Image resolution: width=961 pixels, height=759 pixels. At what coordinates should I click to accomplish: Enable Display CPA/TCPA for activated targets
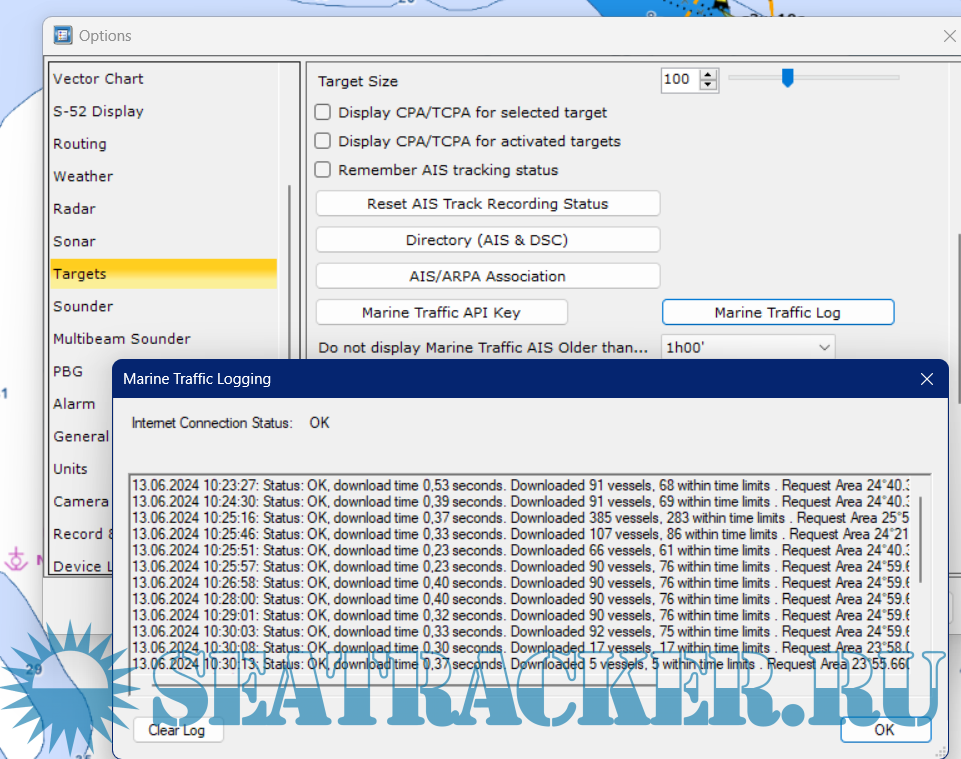click(x=322, y=141)
